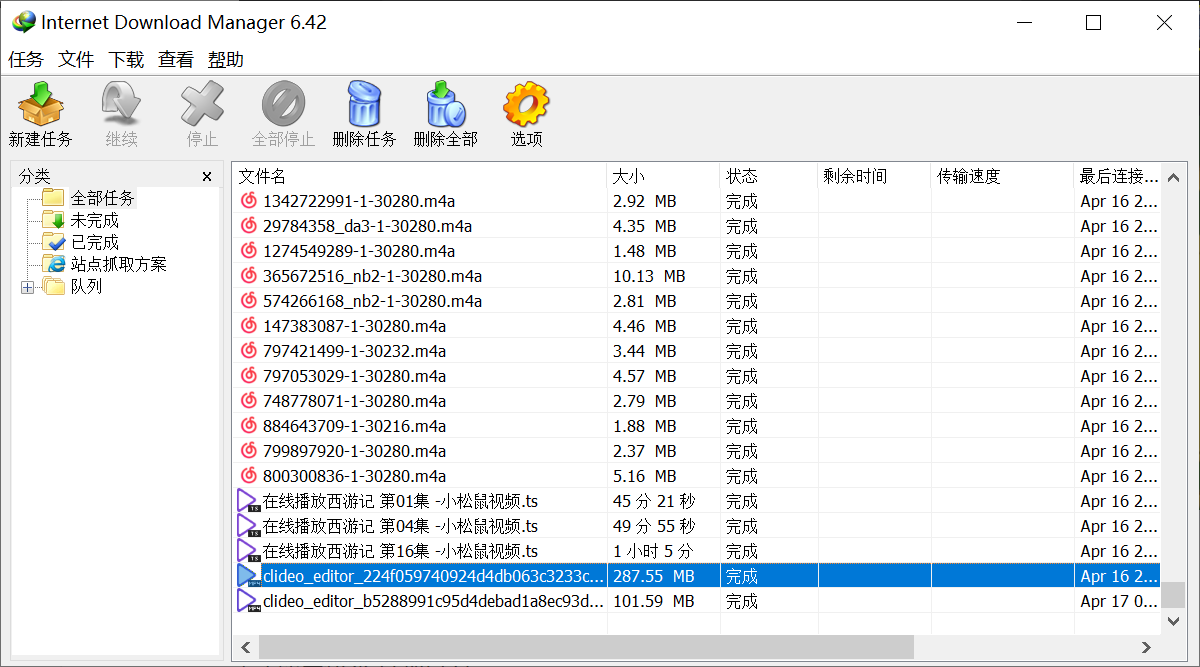Click file icon of 797053029-1-30280.m4a

click(249, 376)
